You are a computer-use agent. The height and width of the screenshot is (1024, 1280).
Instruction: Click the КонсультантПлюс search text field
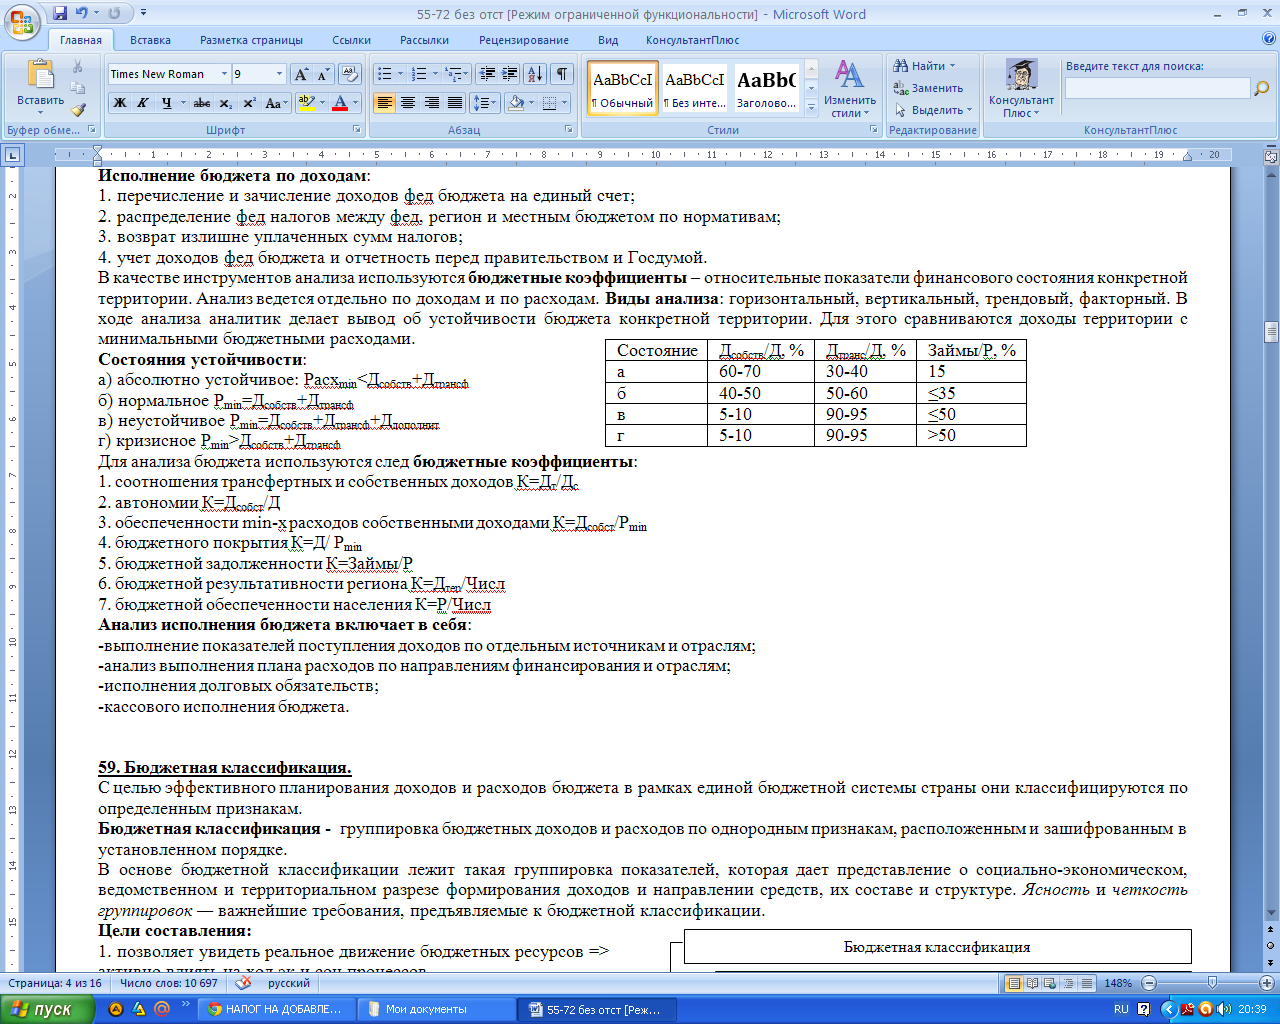(1158, 88)
